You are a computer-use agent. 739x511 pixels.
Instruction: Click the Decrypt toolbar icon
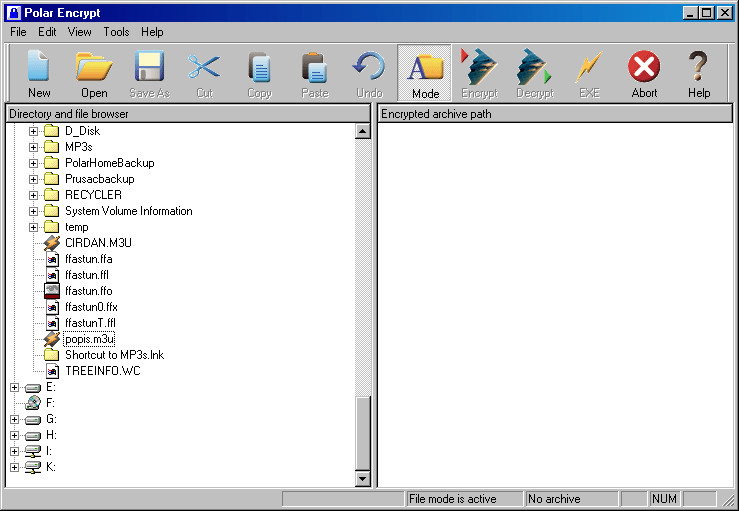(x=534, y=66)
